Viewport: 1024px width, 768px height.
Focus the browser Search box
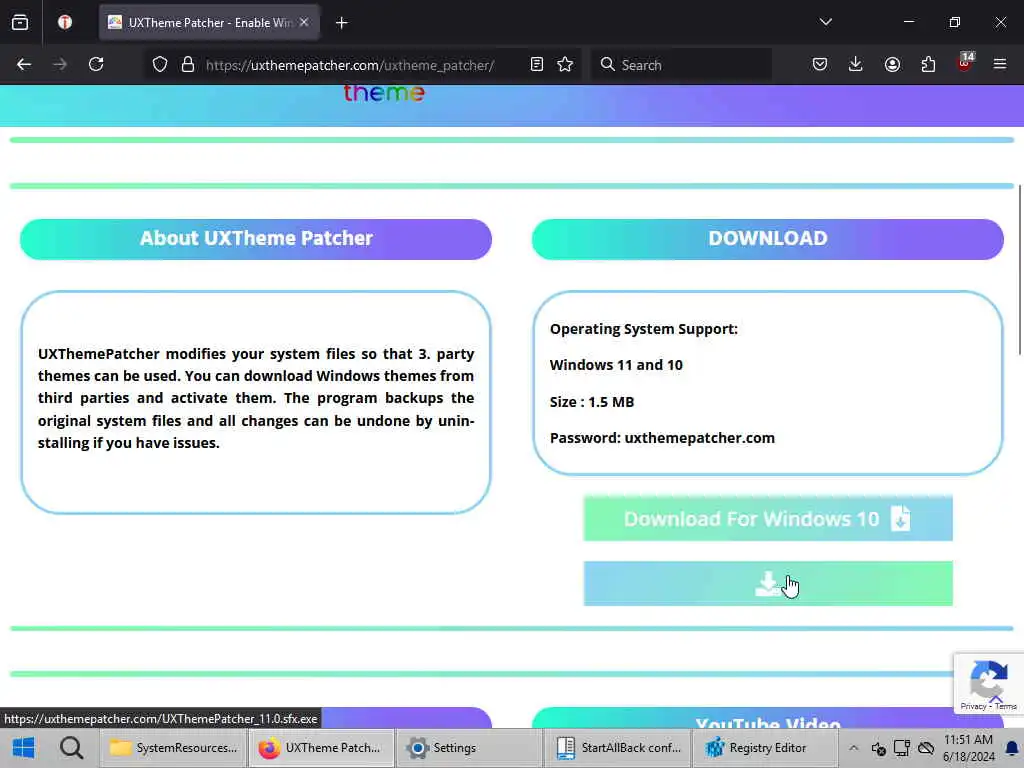pyautogui.click(x=682, y=65)
